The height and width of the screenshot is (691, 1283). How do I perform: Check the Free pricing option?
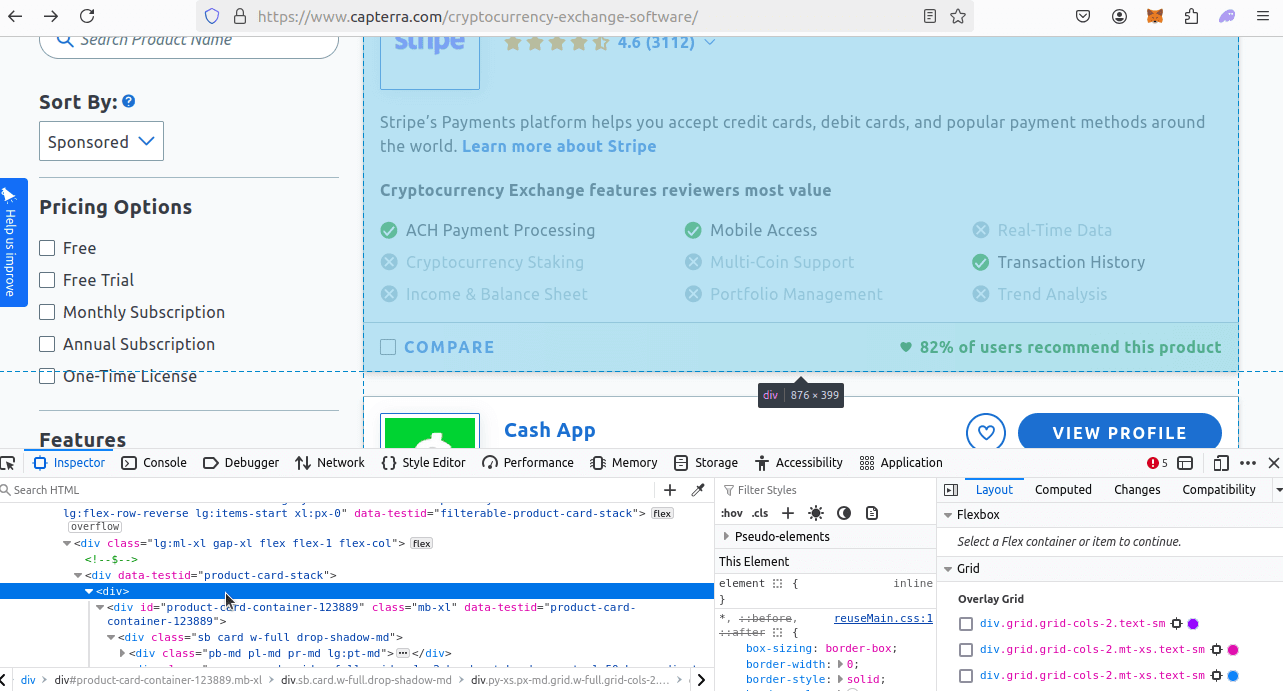47,248
